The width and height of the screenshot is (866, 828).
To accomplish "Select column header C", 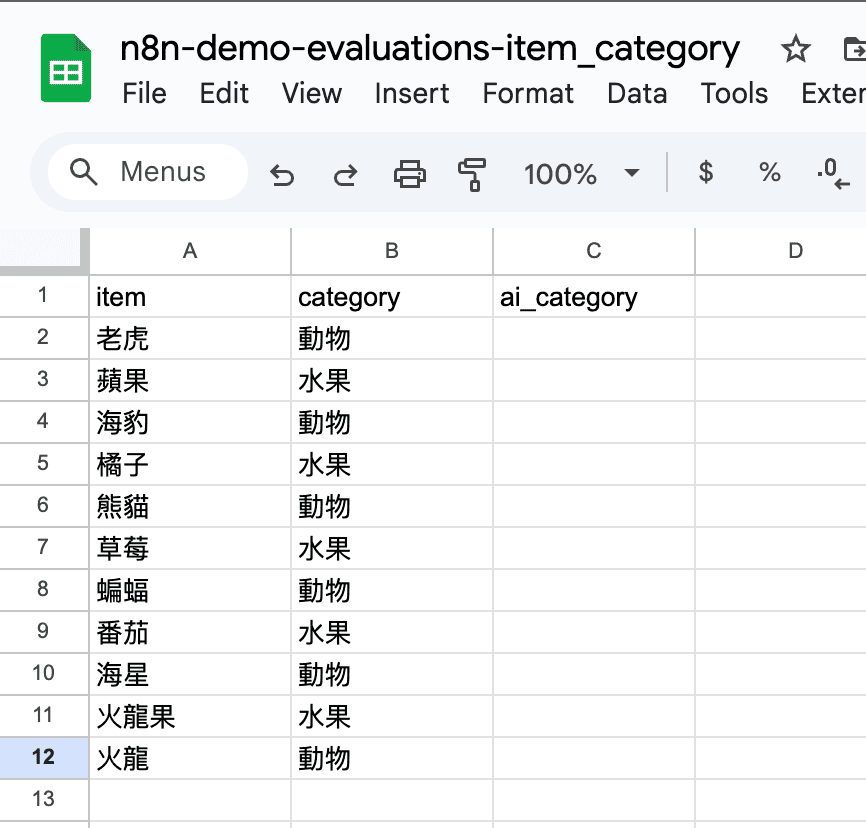I will tap(593, 251).
